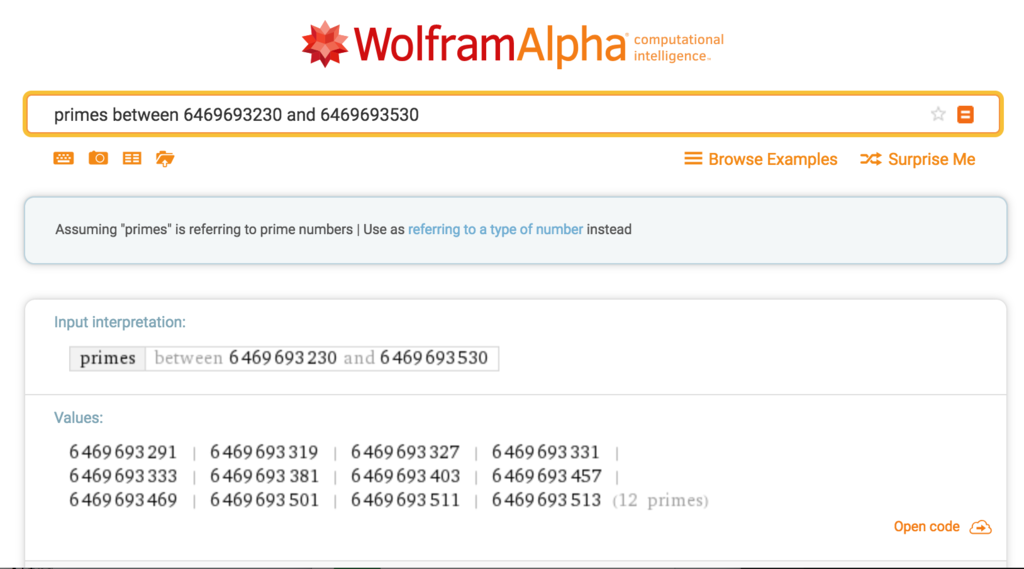Open image input camera icon
The height and width of the screenshot is (569, 1024).
pos(98,158)
